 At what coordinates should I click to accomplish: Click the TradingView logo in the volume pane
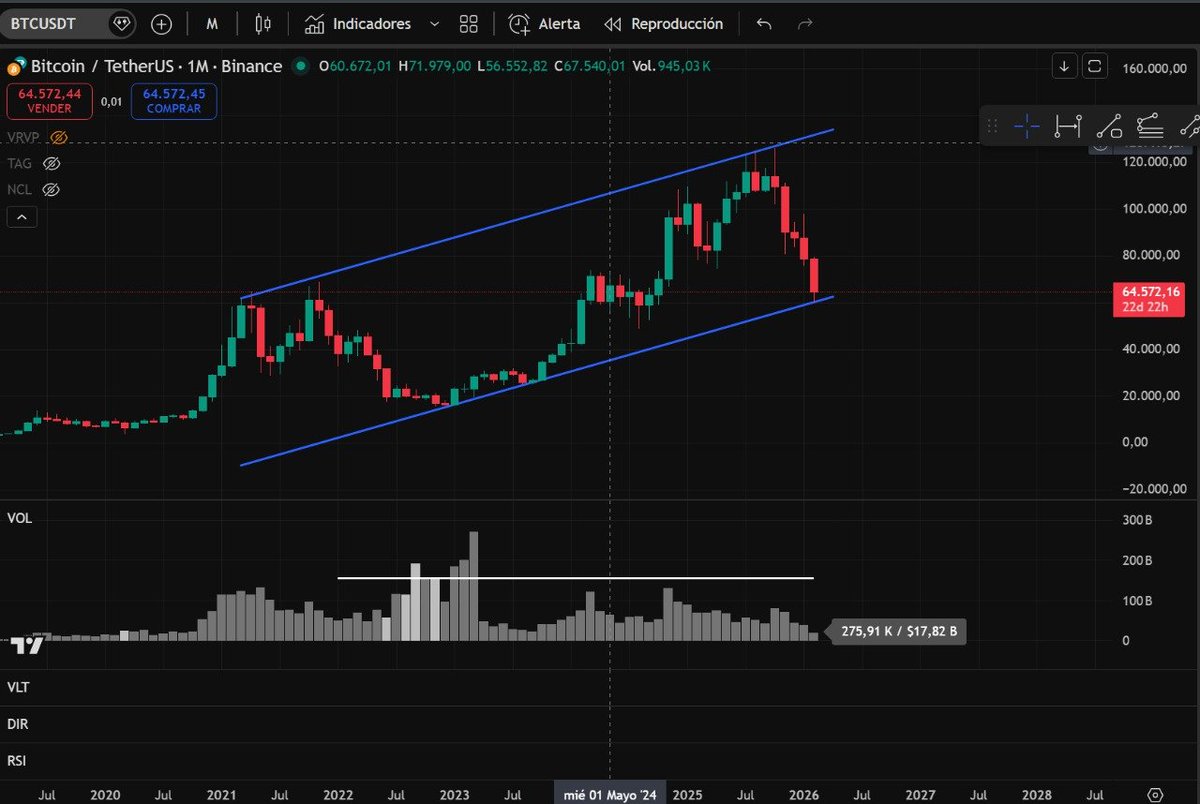coord(27,646)
